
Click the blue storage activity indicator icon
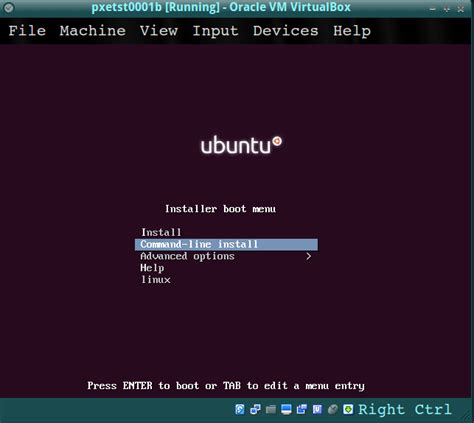coord(240,409)
